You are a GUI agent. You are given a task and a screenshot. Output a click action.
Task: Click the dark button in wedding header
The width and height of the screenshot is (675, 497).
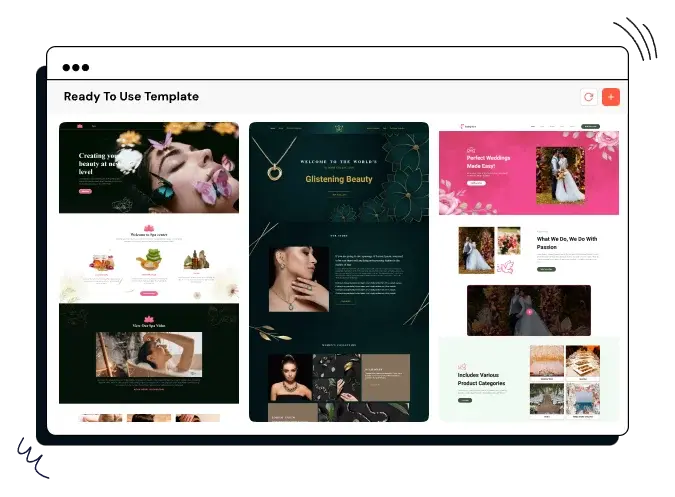coord(590,127)
